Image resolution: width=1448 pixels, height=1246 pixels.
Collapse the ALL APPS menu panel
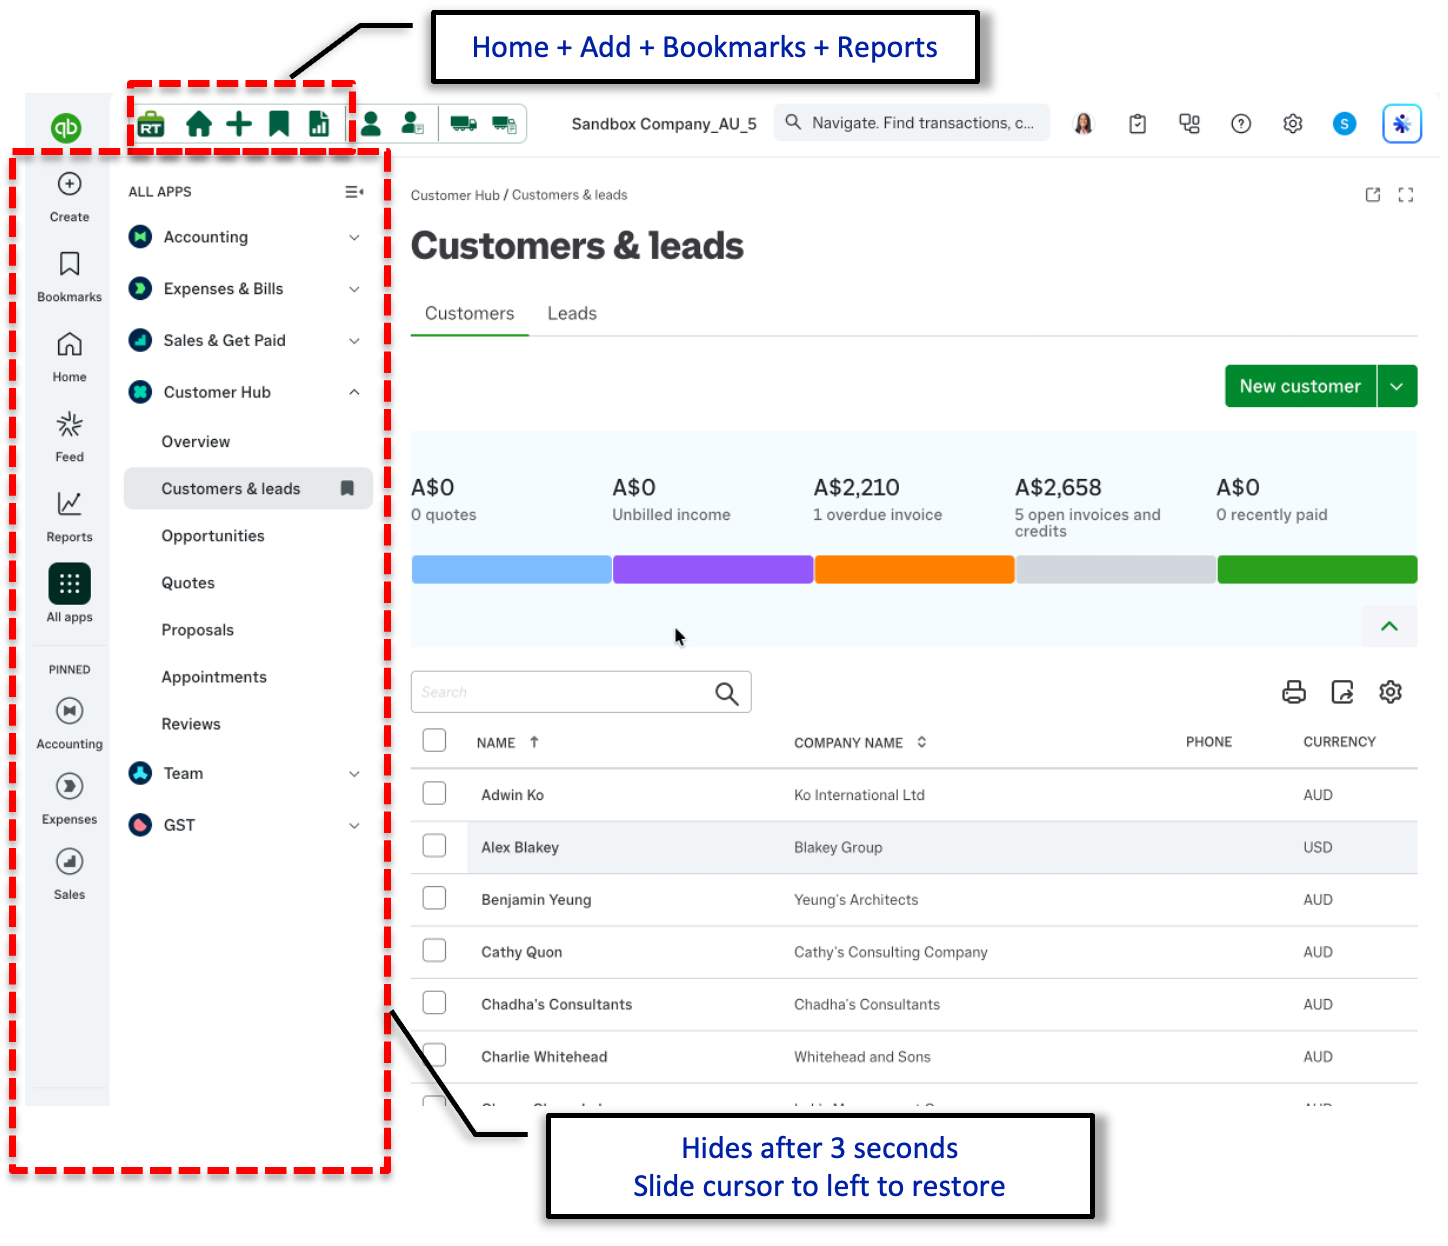point(354,192)
